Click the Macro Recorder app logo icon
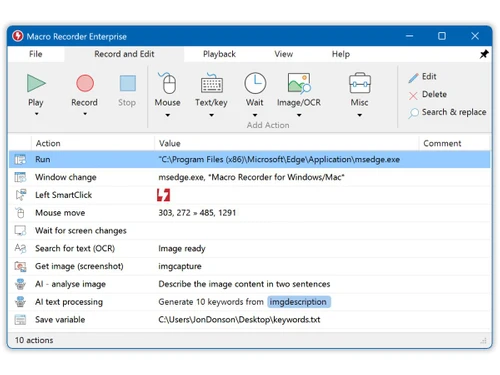Viewport: 500px width, 375px height. (x=18, y=36)
